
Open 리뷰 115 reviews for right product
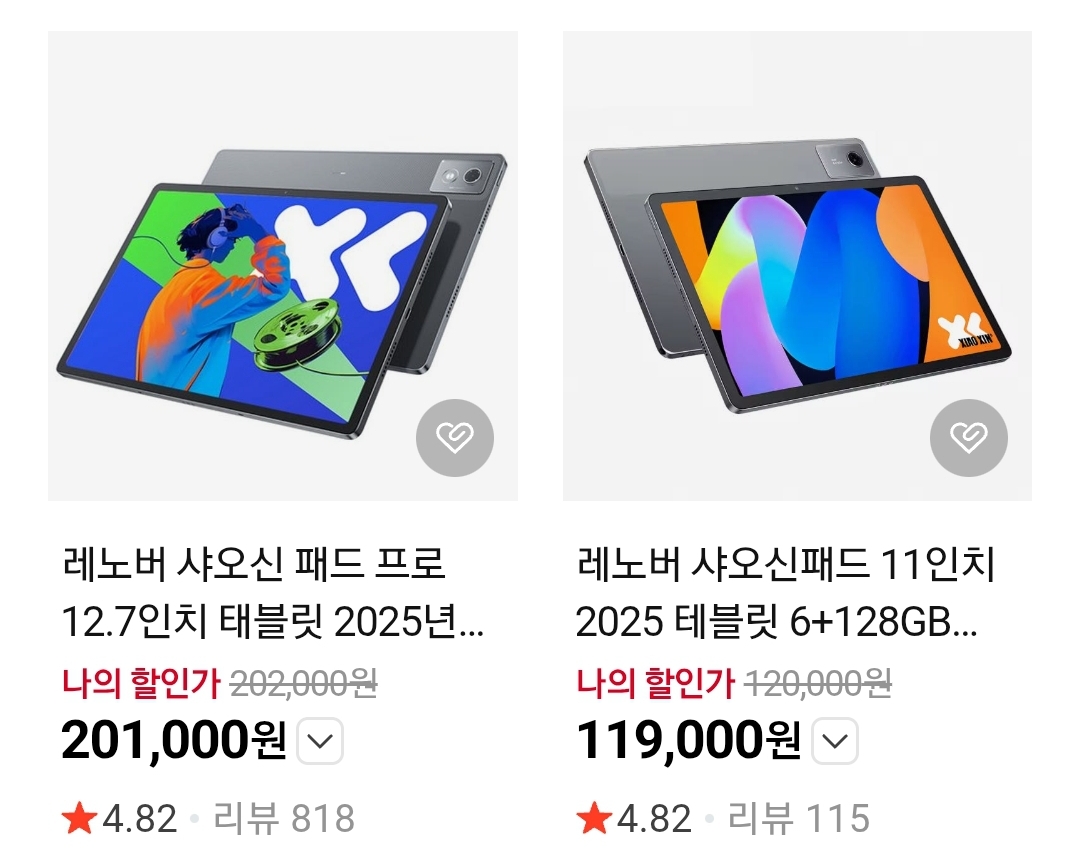point(798,818)
